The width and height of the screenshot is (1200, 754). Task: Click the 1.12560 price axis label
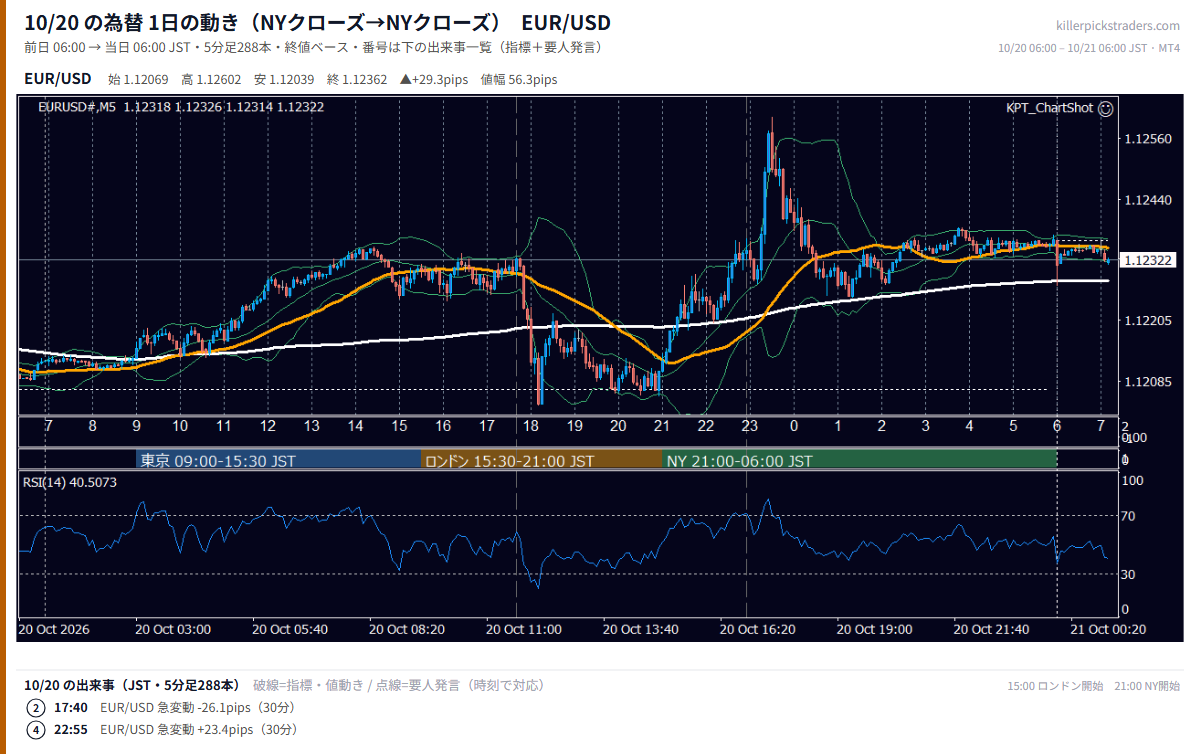[1148, 139]
